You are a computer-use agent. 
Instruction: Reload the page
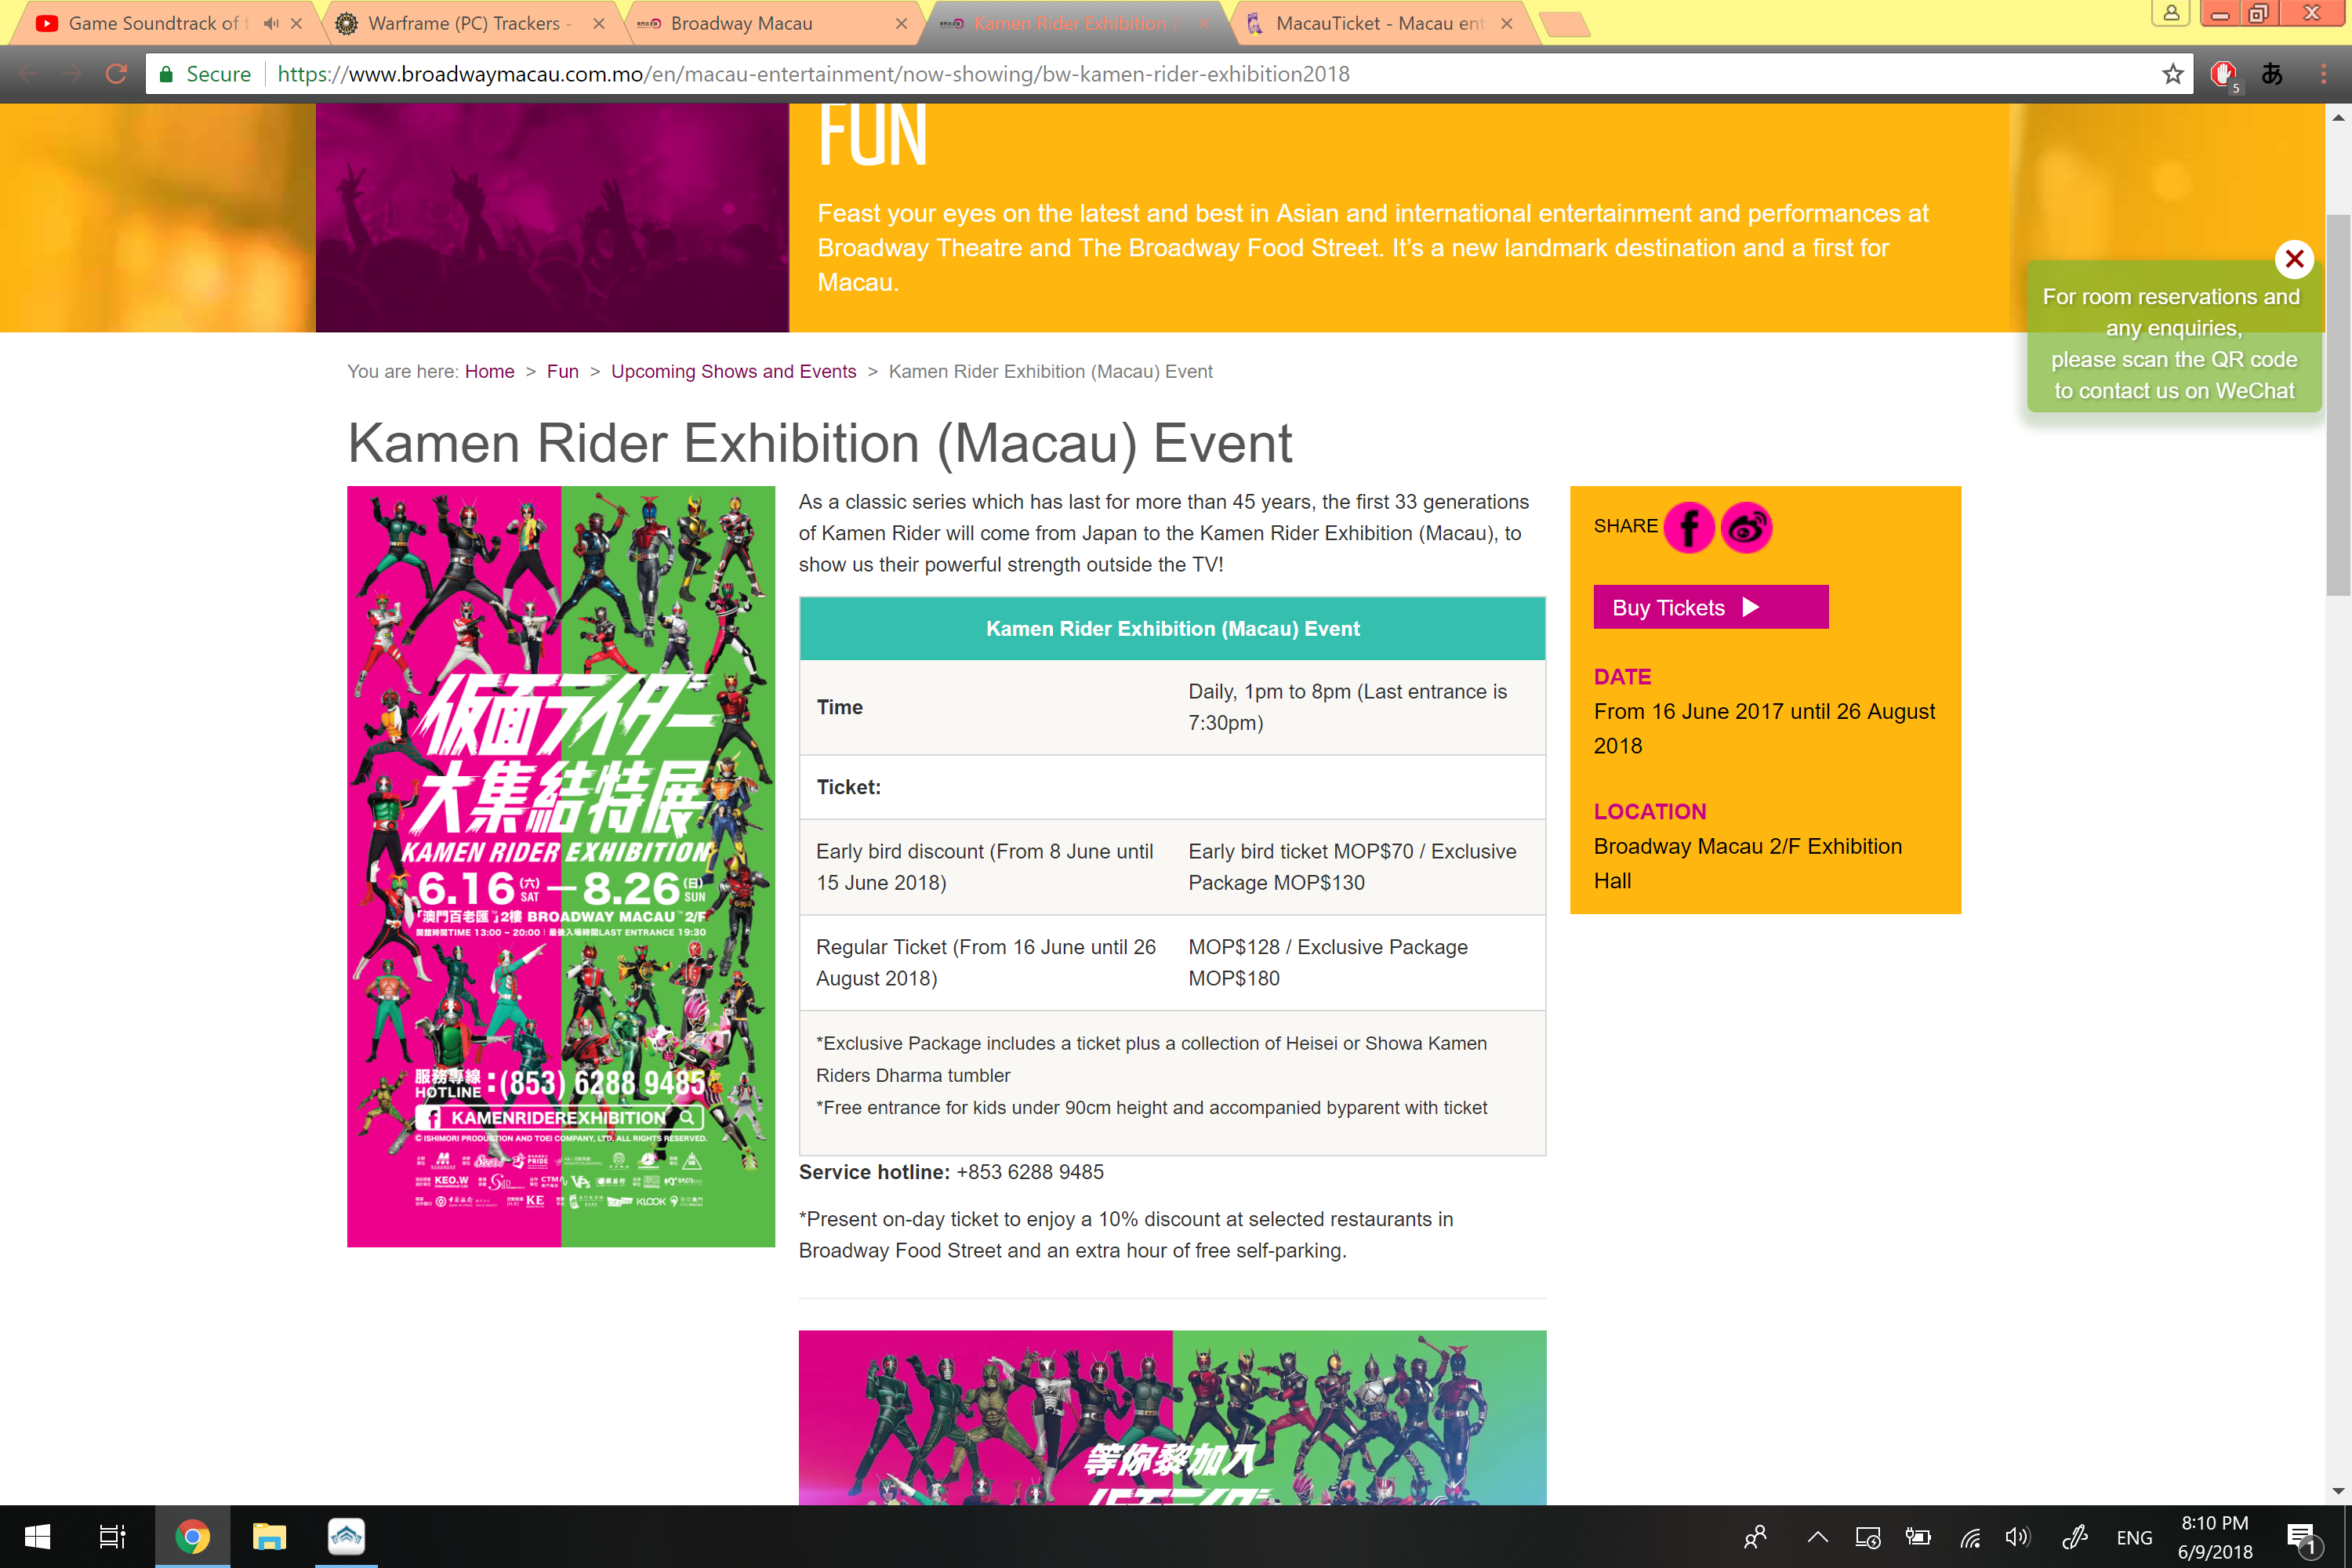(x=116, y=74)
